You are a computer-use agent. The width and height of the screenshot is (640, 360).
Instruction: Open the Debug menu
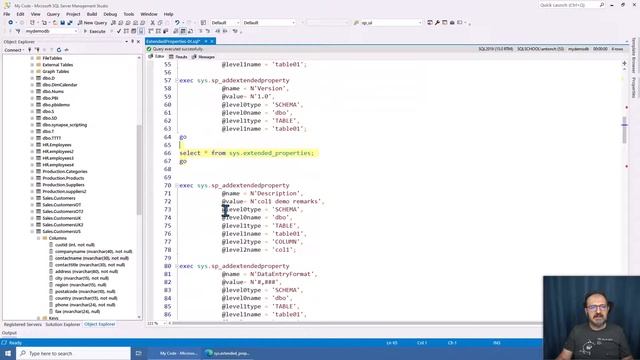(110, 14)
